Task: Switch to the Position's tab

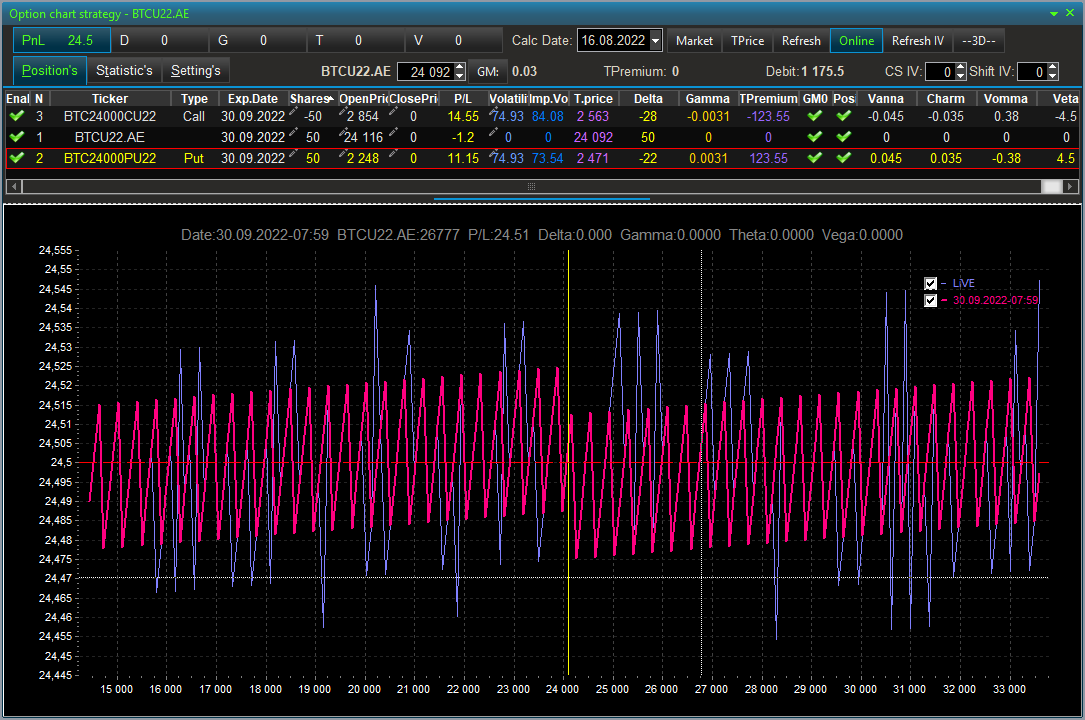Action: (x=50, y=71)
